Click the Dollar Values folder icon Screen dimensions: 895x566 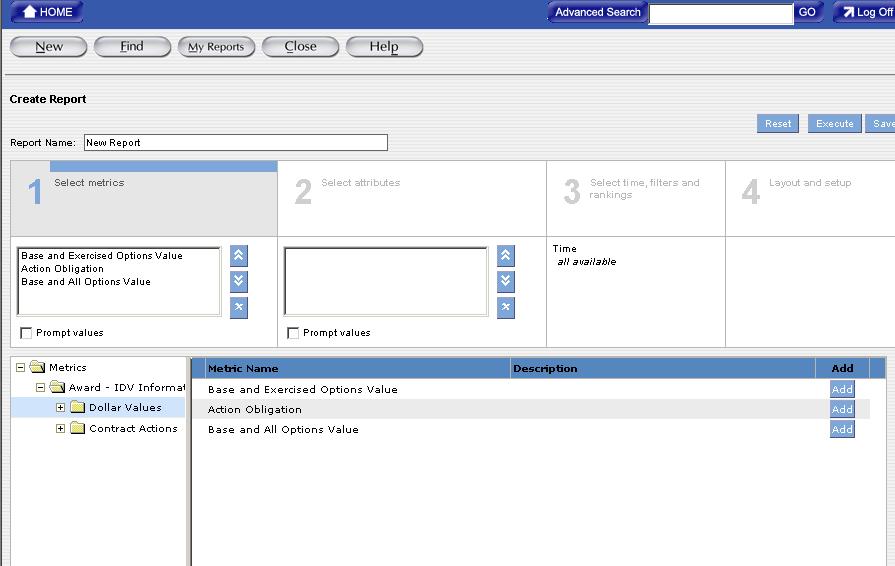pyautogui.click(x=78, y=407)
